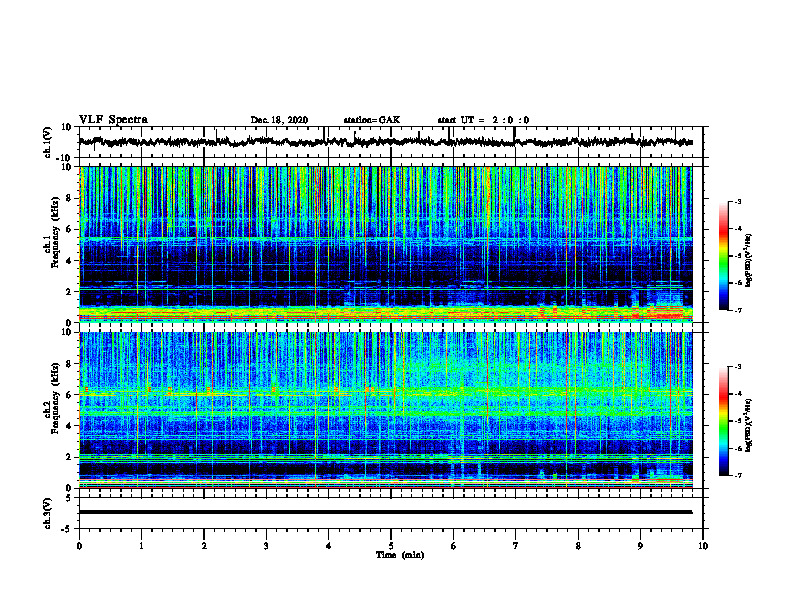The image size is (792, 612).
Task: Click inside the ch.1 spectrogram panel
Action: [x=385, y=244]
